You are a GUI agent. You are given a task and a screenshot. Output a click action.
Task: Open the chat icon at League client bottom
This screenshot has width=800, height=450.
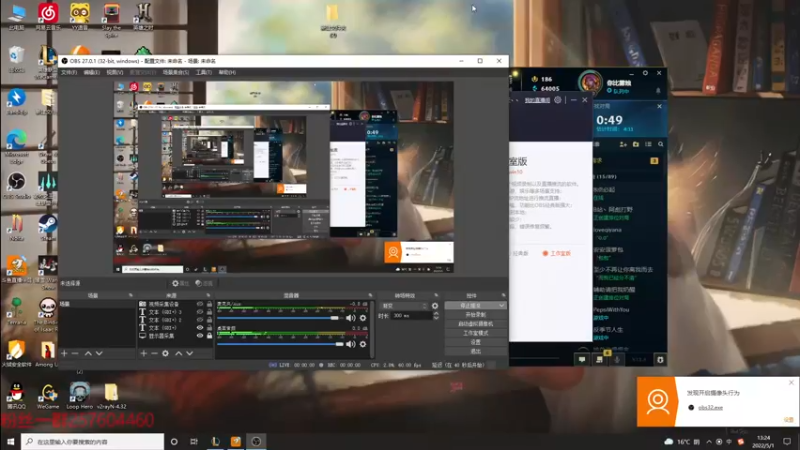(582, 360)
